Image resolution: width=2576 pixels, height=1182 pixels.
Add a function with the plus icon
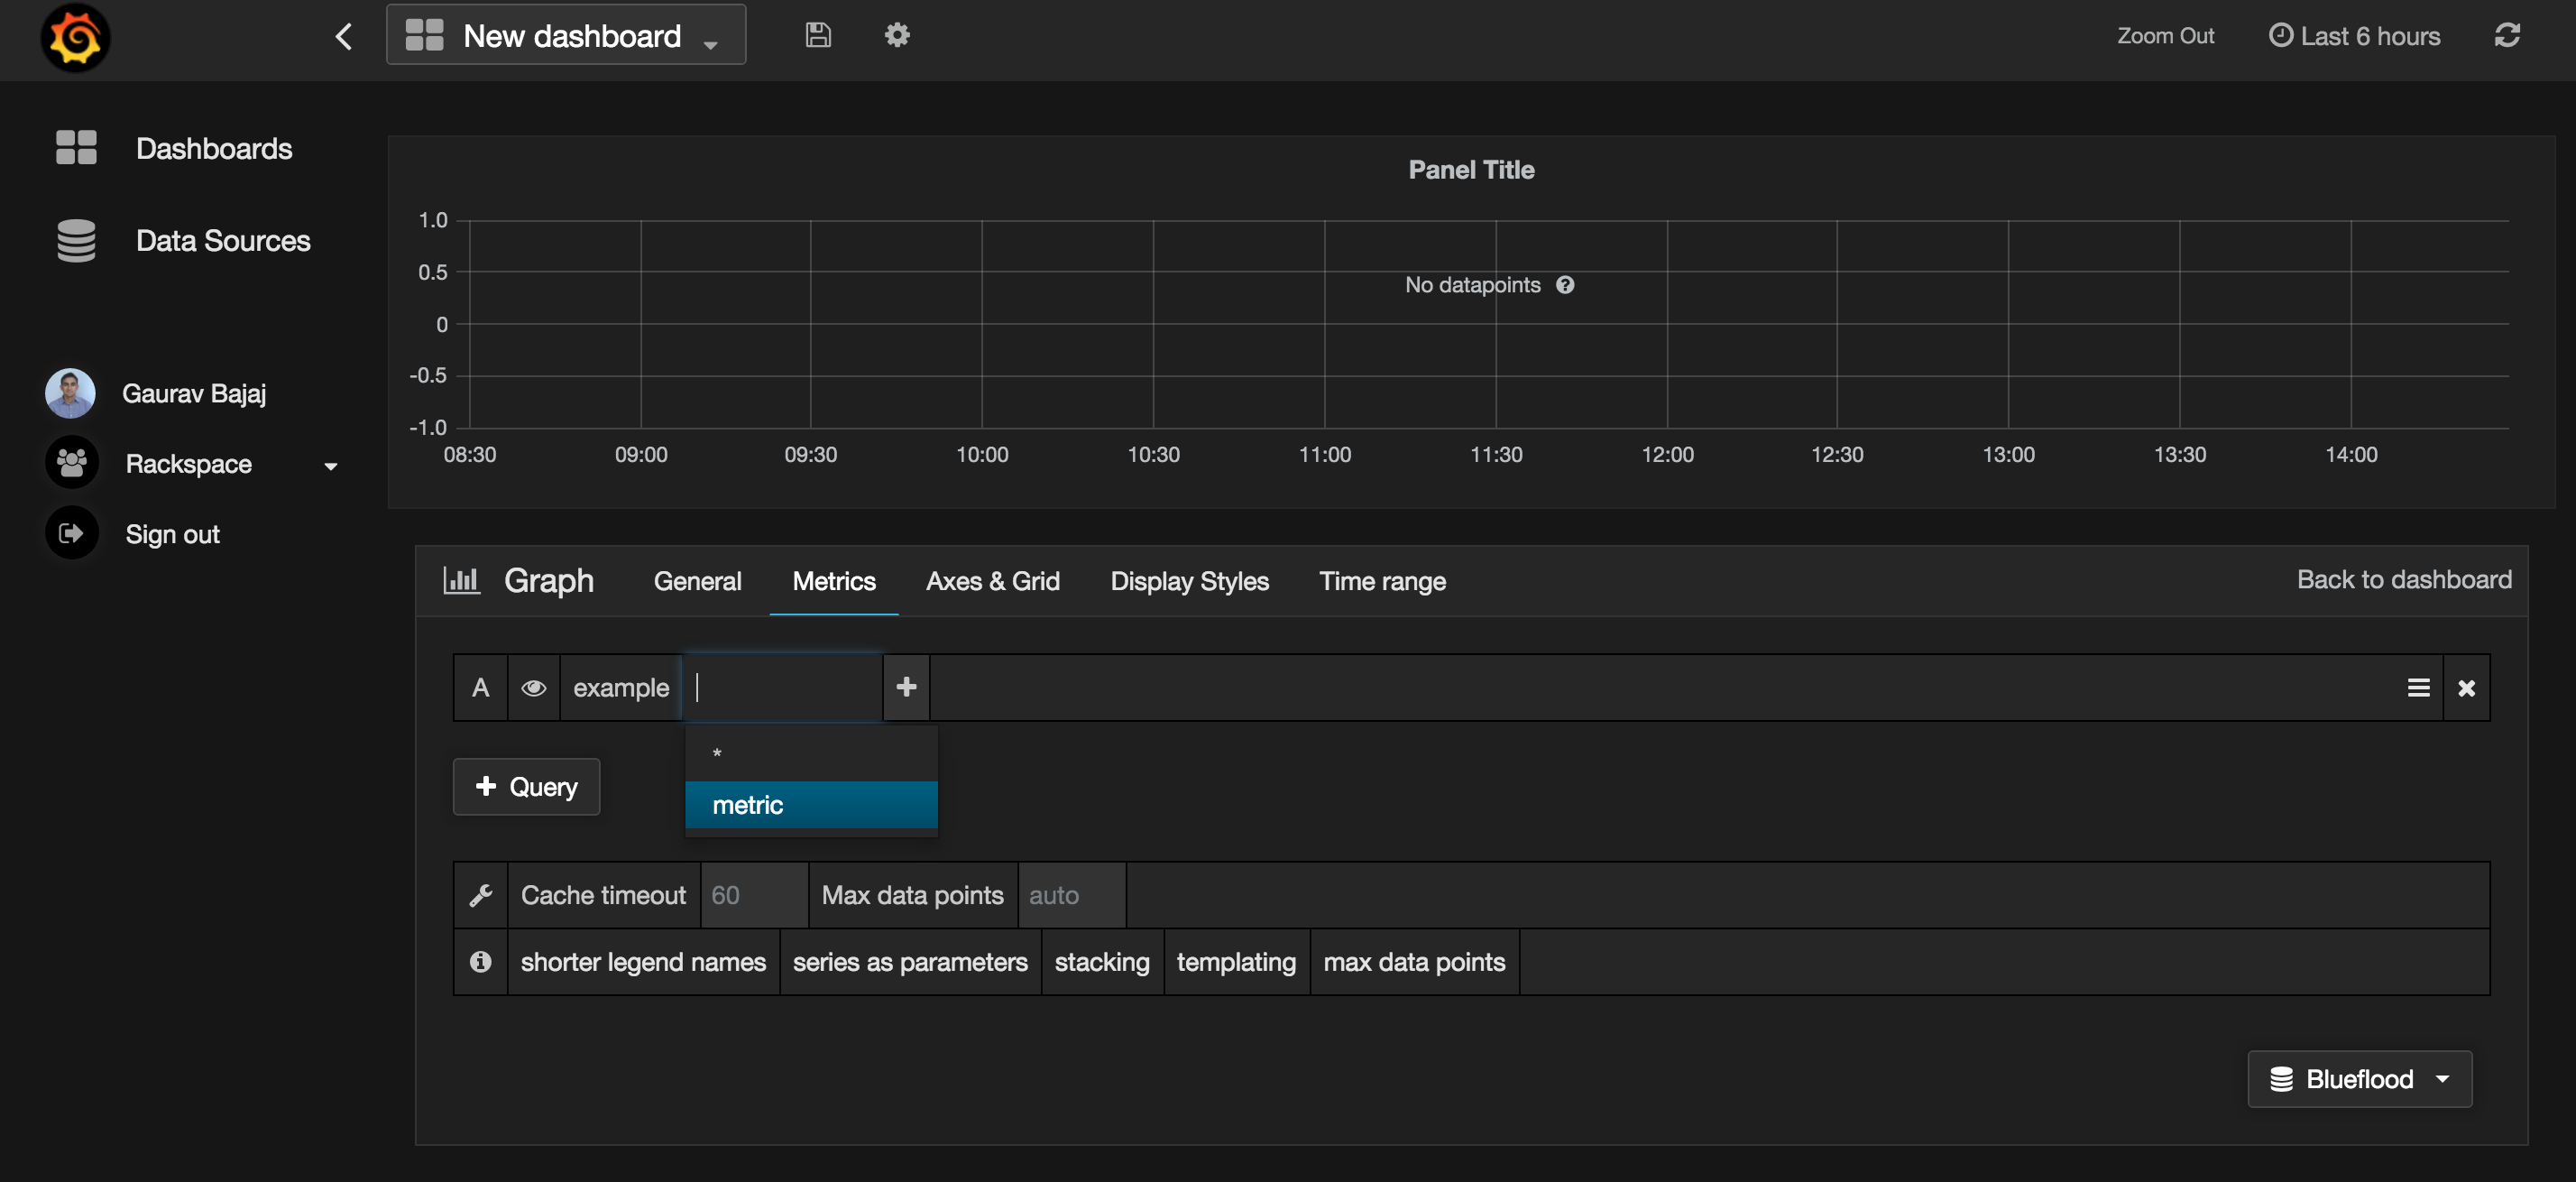pyautogui.click(x=906, y=687)
